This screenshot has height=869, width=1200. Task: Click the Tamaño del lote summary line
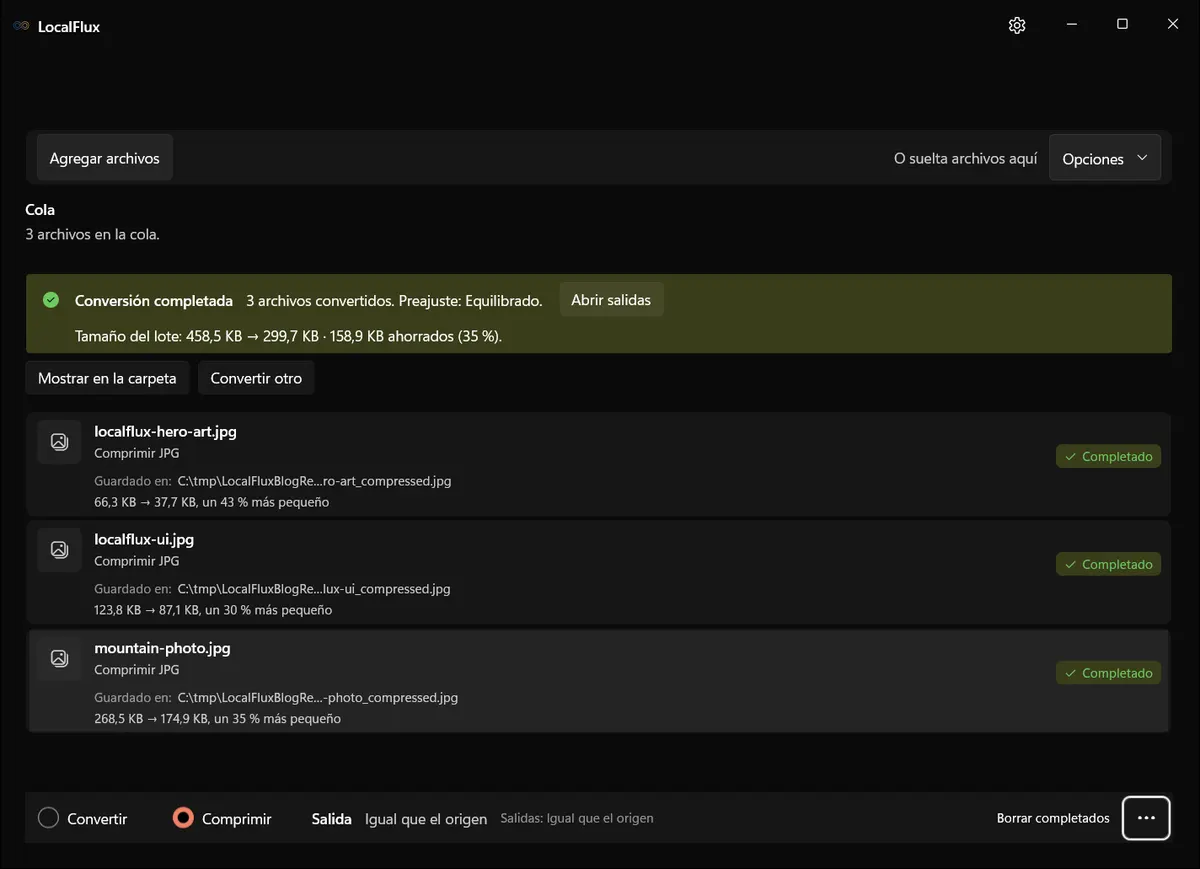[x=288, y=336]
